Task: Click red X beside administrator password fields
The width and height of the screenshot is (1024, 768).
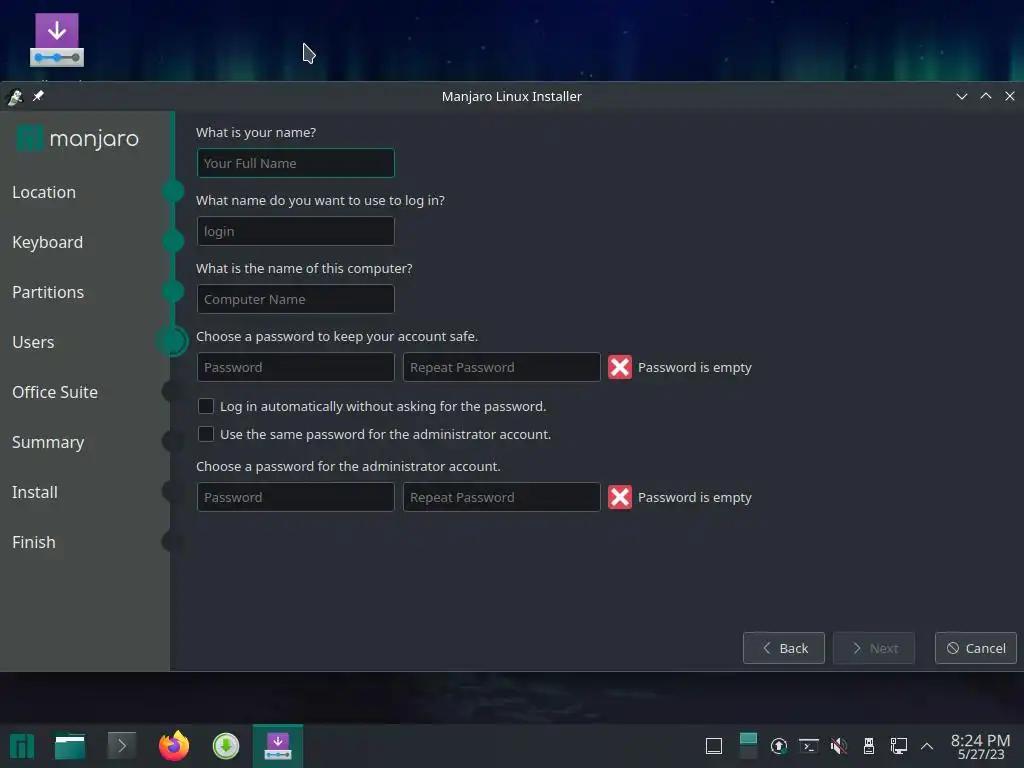Action: point(619,497)
